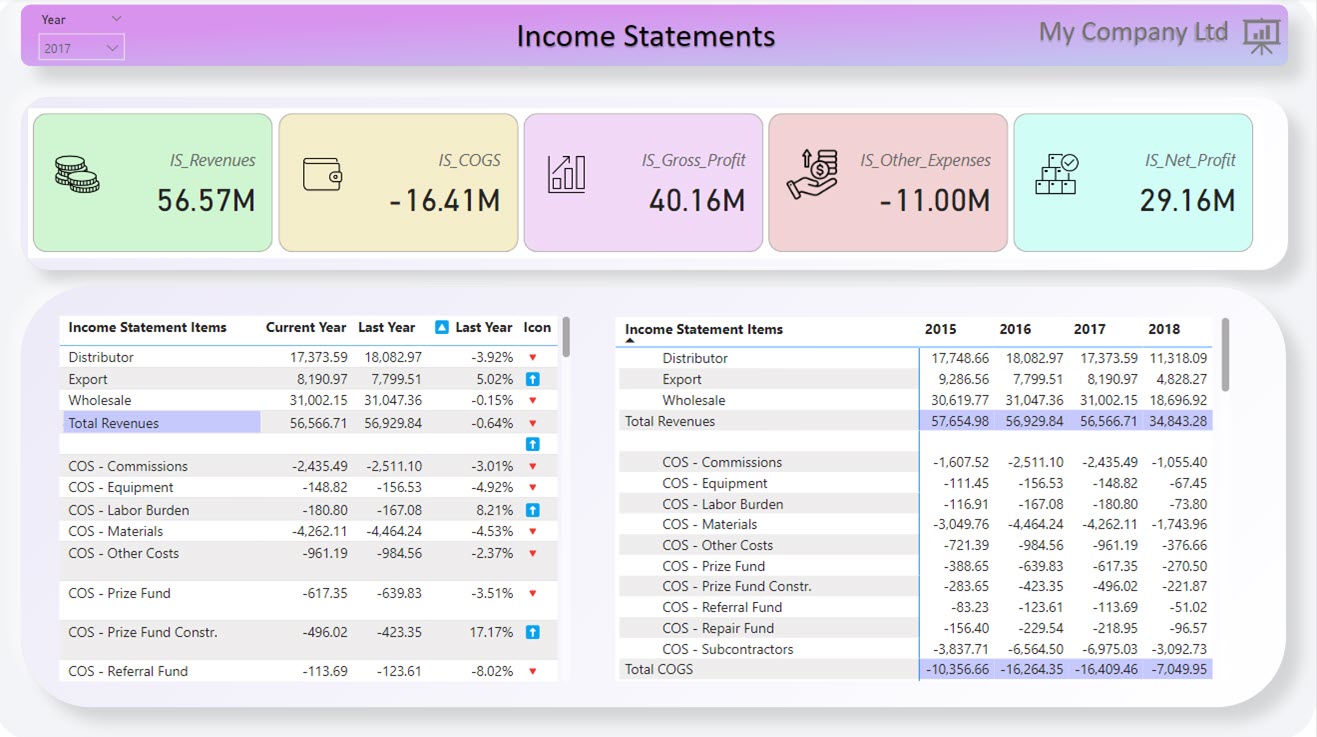Select the highlighted Total Revenues row label in the Current Year table
The image size is (1317, 737).
click(x=161, y=423)
